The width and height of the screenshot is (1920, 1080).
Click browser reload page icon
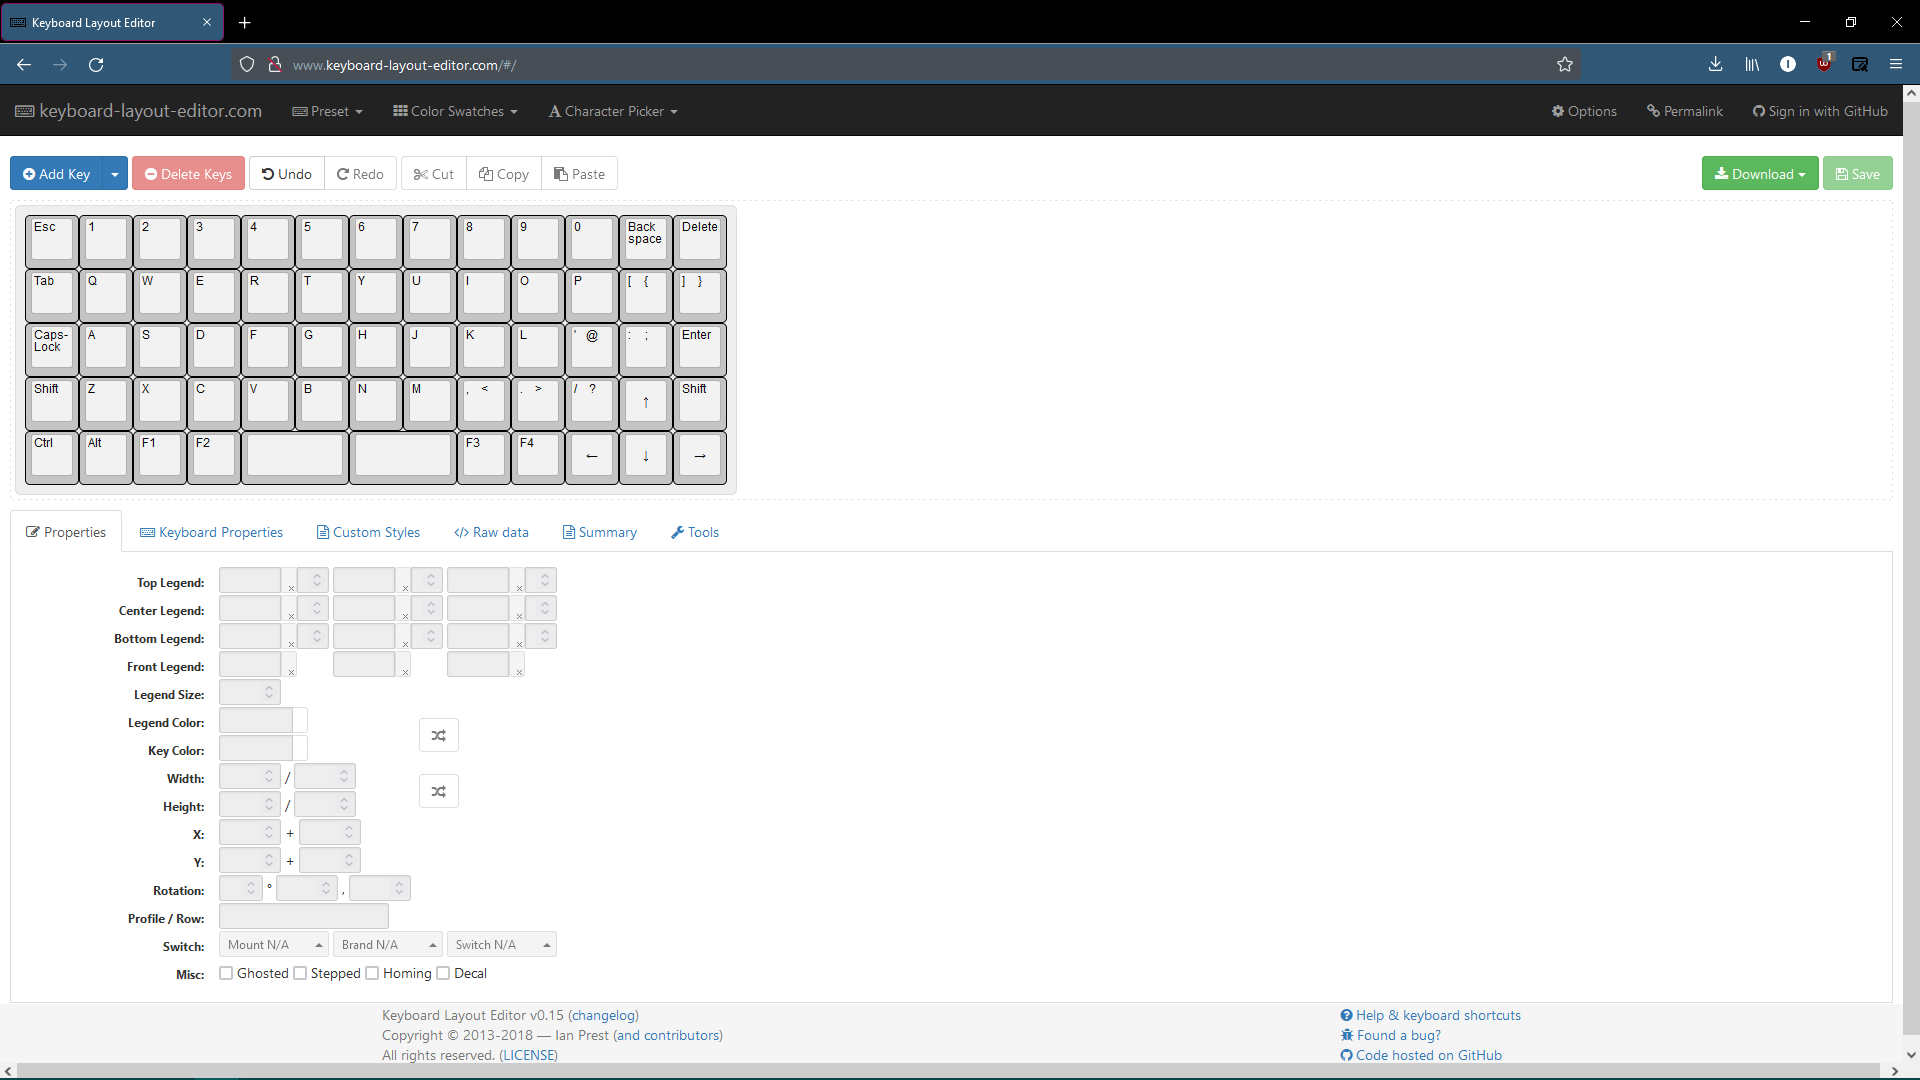96,65
